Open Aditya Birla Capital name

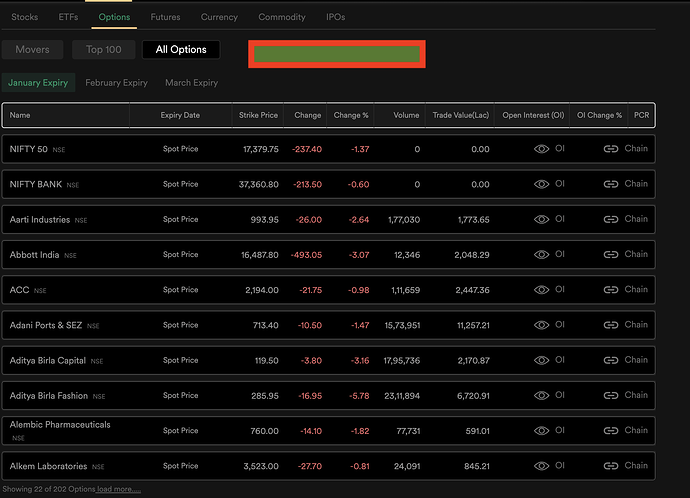[48, 360]
